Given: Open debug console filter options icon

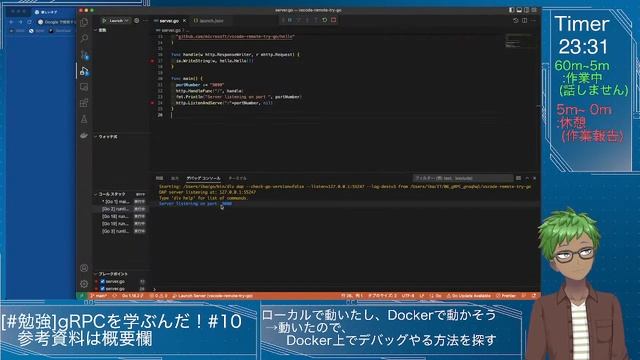Looking at the screenshot, I should click(x=518, y=178).
